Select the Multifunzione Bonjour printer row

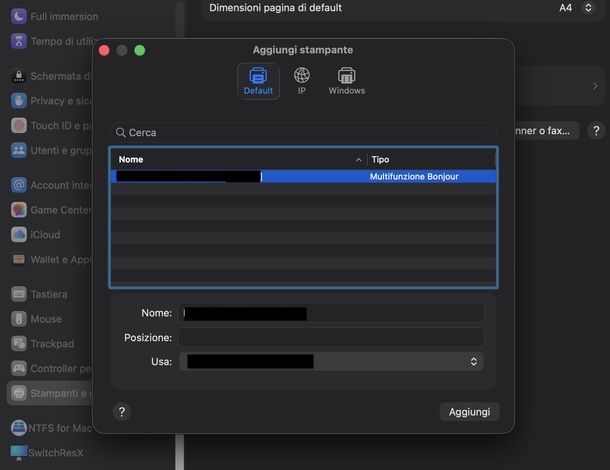coord(303,176)
